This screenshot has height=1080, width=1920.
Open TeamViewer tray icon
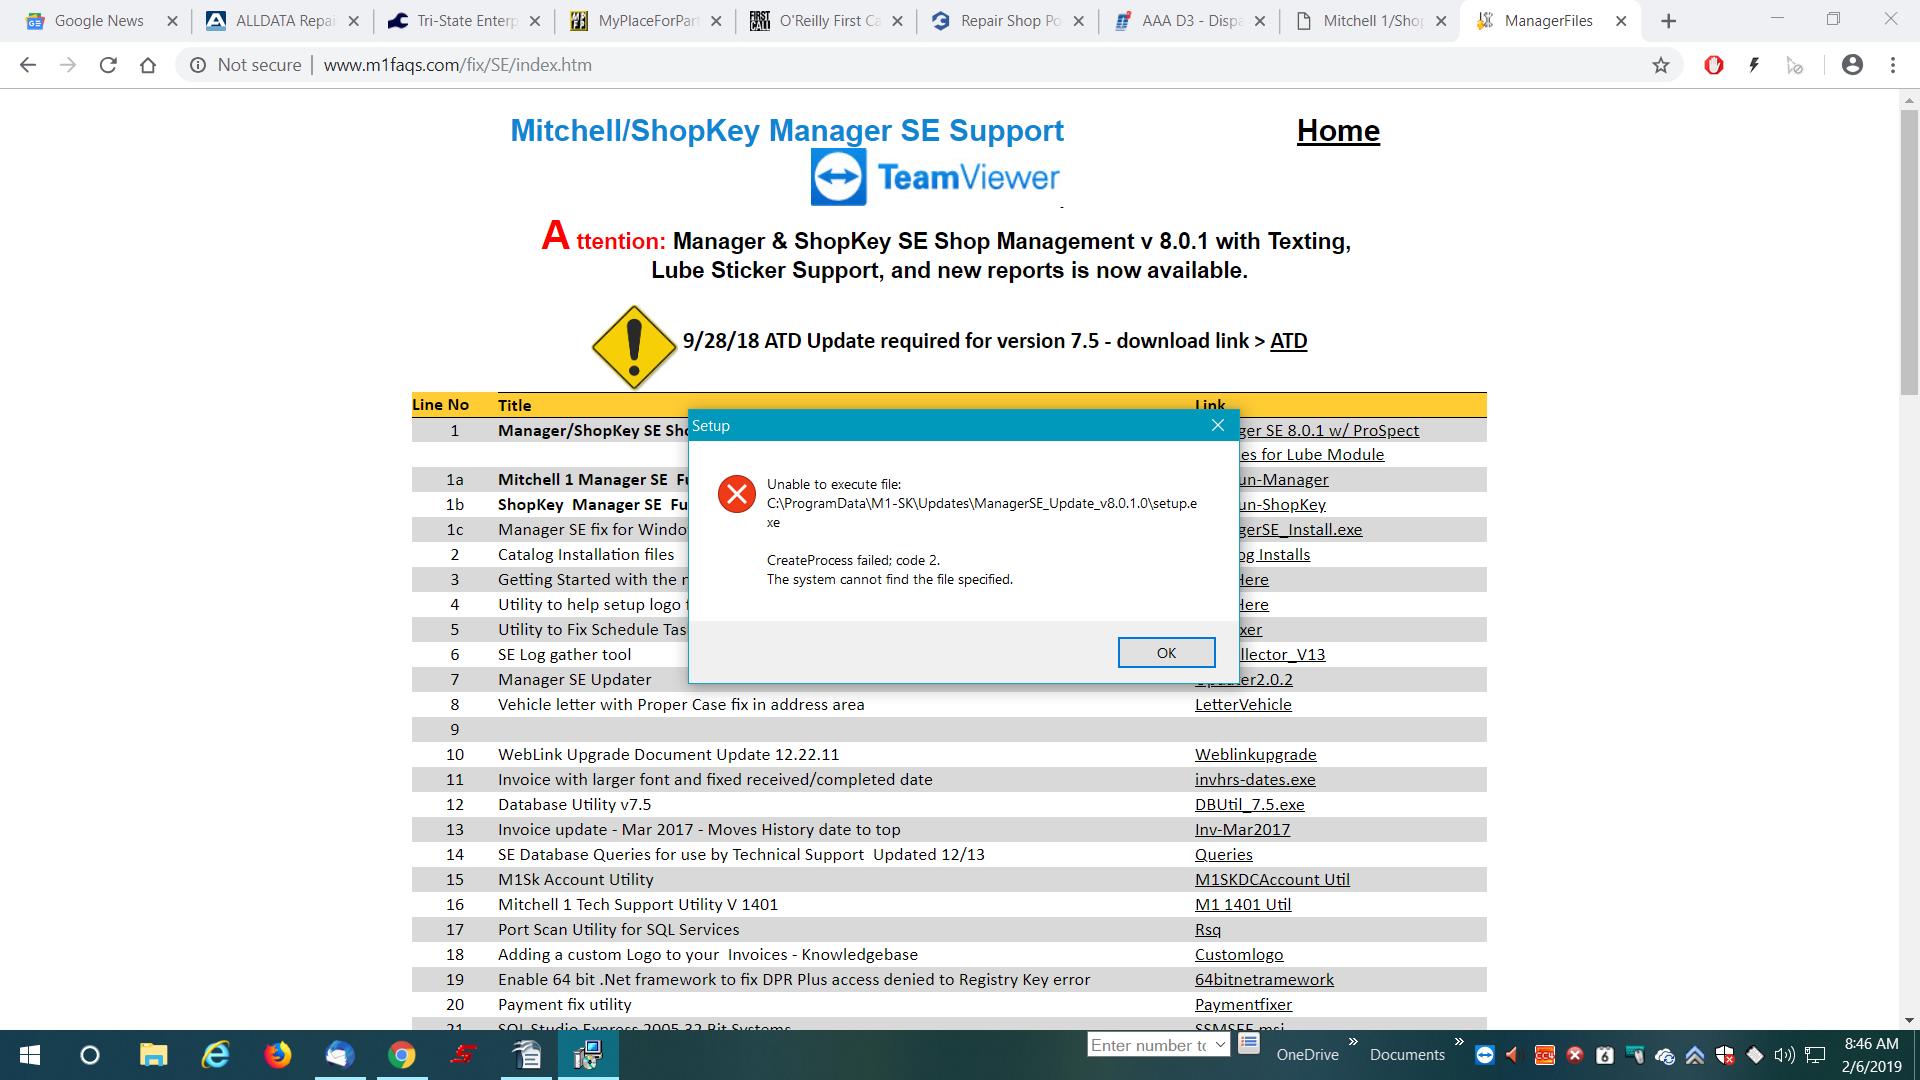point(1485,1055)
